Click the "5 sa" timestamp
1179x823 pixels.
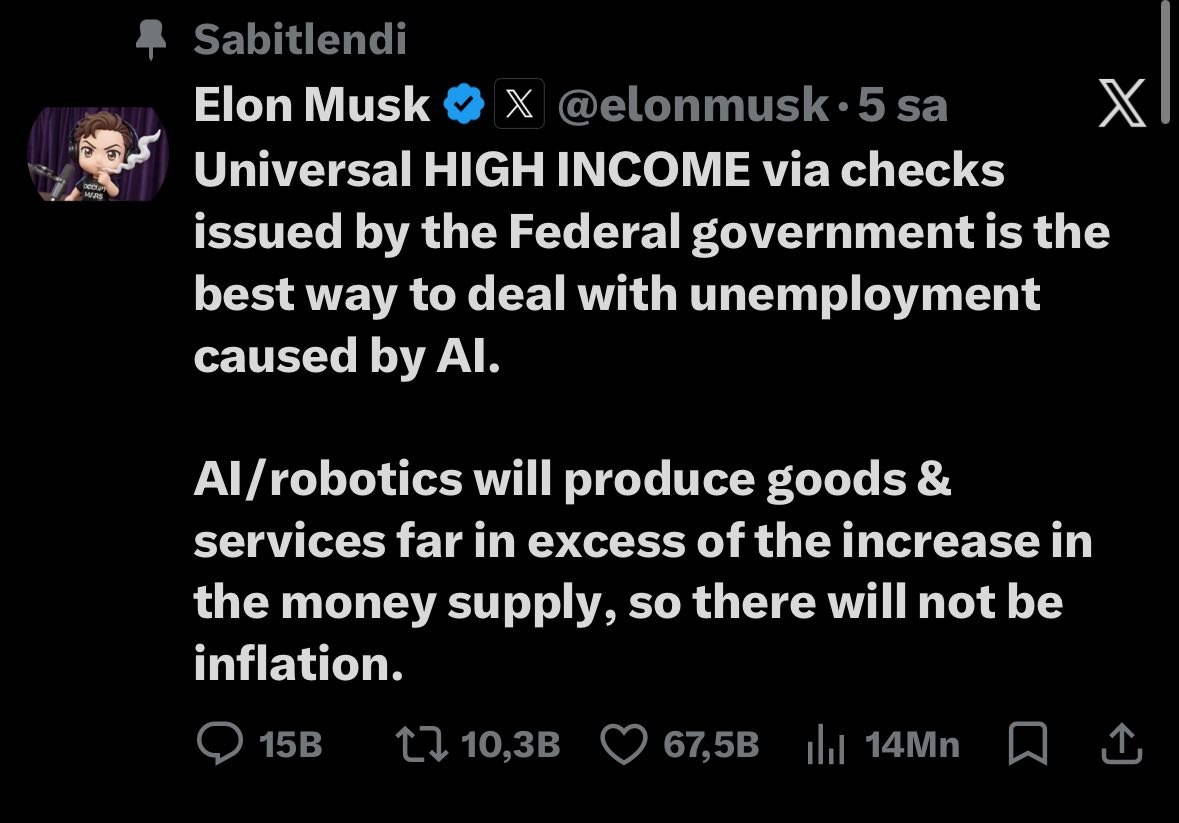click(x=903, y=104)
